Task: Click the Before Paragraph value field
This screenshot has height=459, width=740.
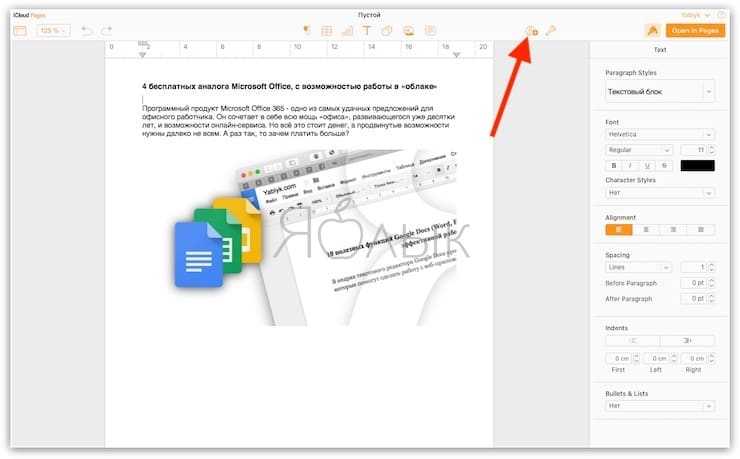Action: tap(693, 283)
